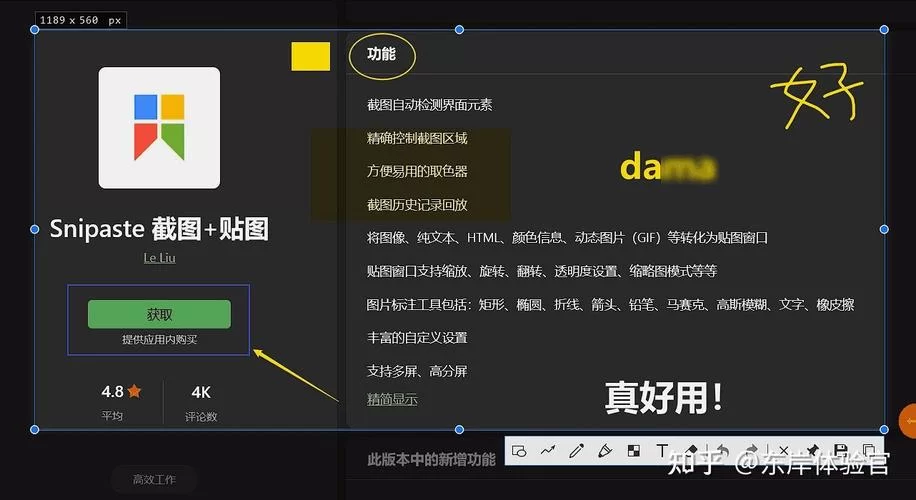The width and height of the screenshot is (916, 500).
Task: Click the 4K 评论数 review count
Action: click(201, 402)
